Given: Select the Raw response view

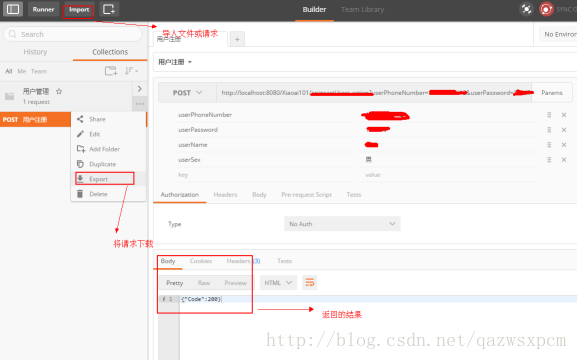Looking at the screenshot, I should (203, 283).
